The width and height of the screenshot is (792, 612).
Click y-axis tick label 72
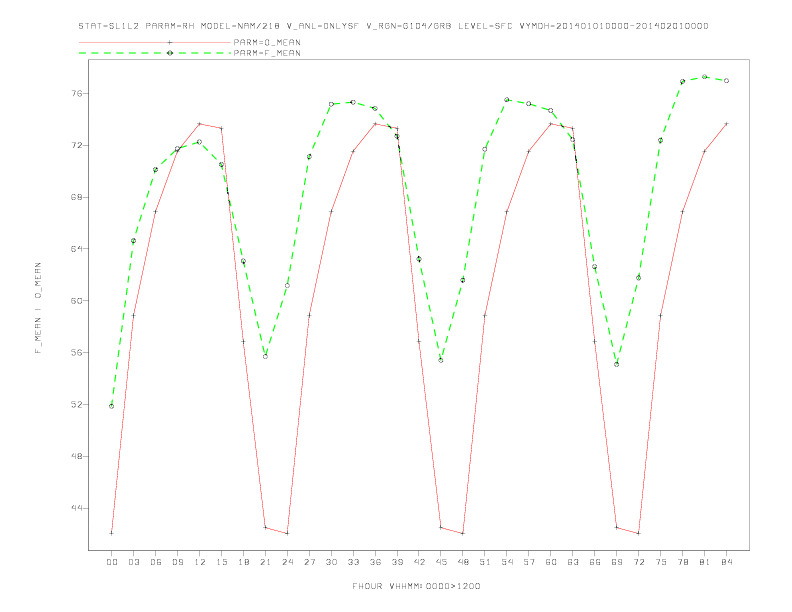[x=76, y=145]
